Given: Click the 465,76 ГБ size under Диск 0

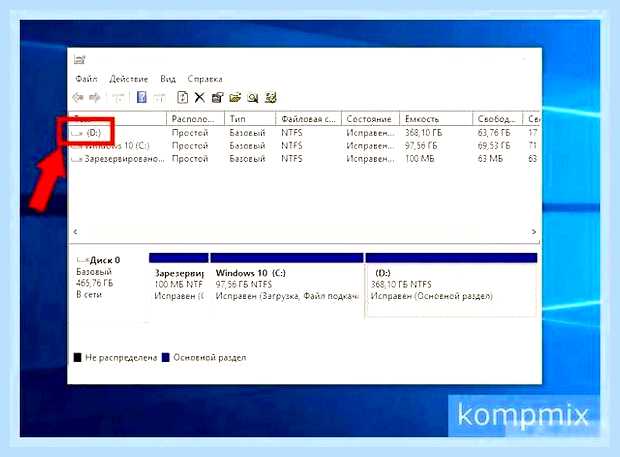Looking at the screenshot, I should tap(95, 283).
